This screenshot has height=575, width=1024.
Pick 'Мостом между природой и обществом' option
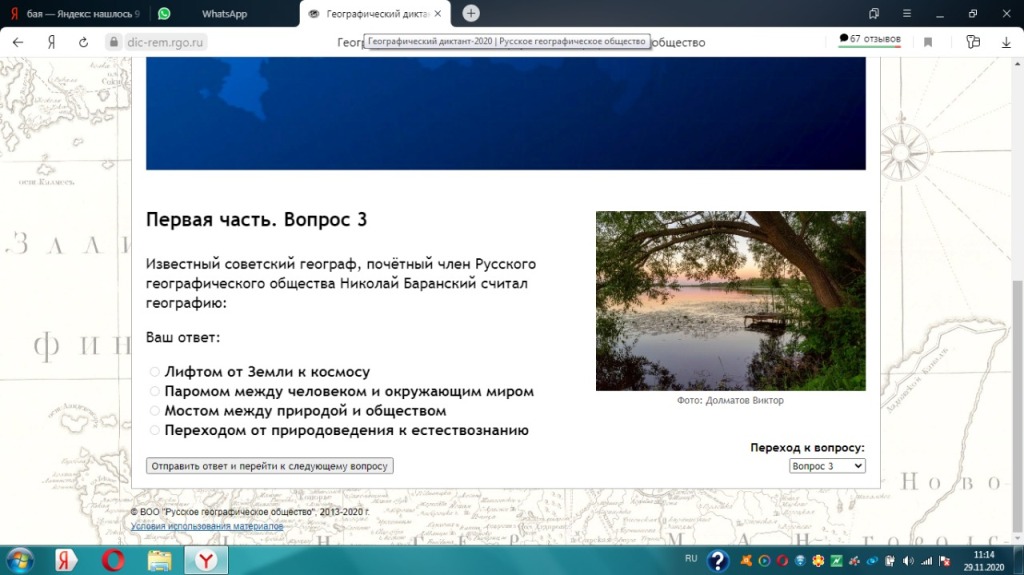pos(155,411)
